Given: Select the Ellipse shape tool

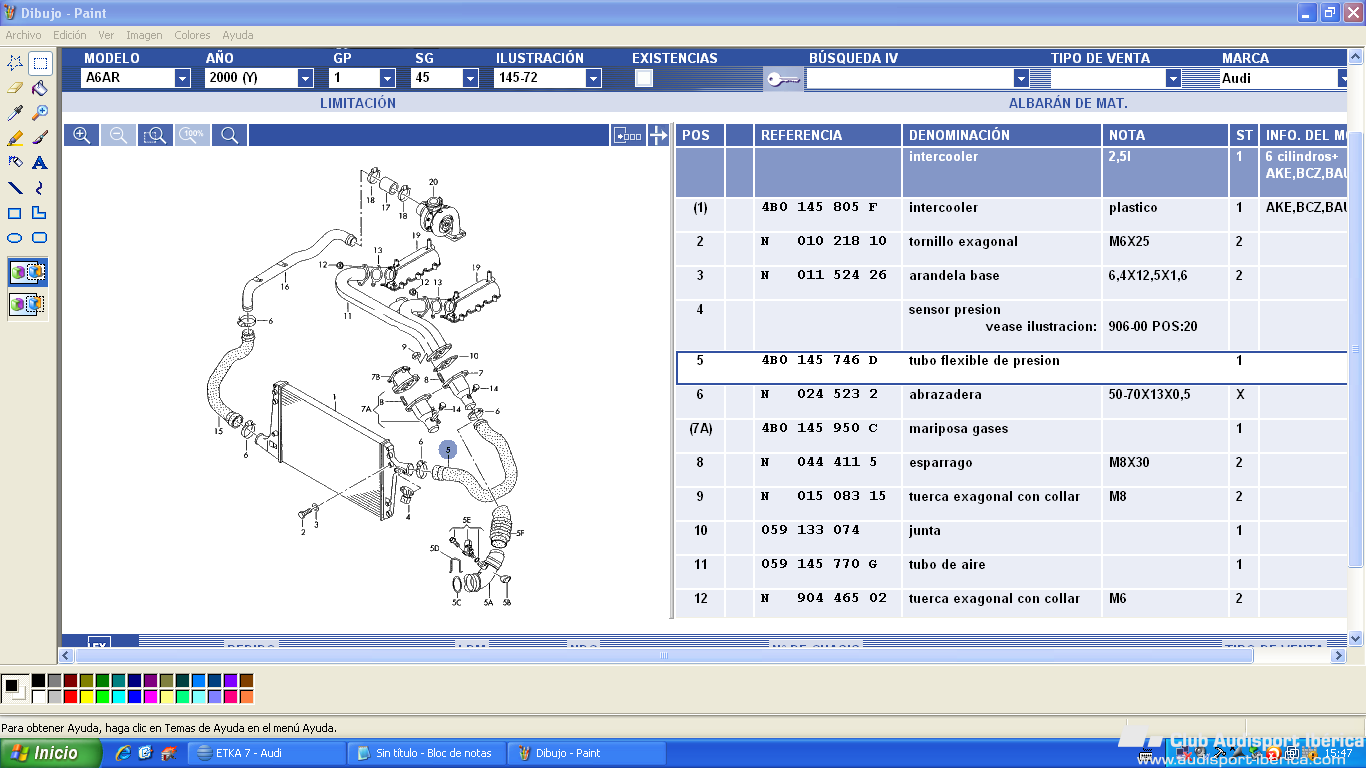Looking at the screenshot, I should point(15,237).
